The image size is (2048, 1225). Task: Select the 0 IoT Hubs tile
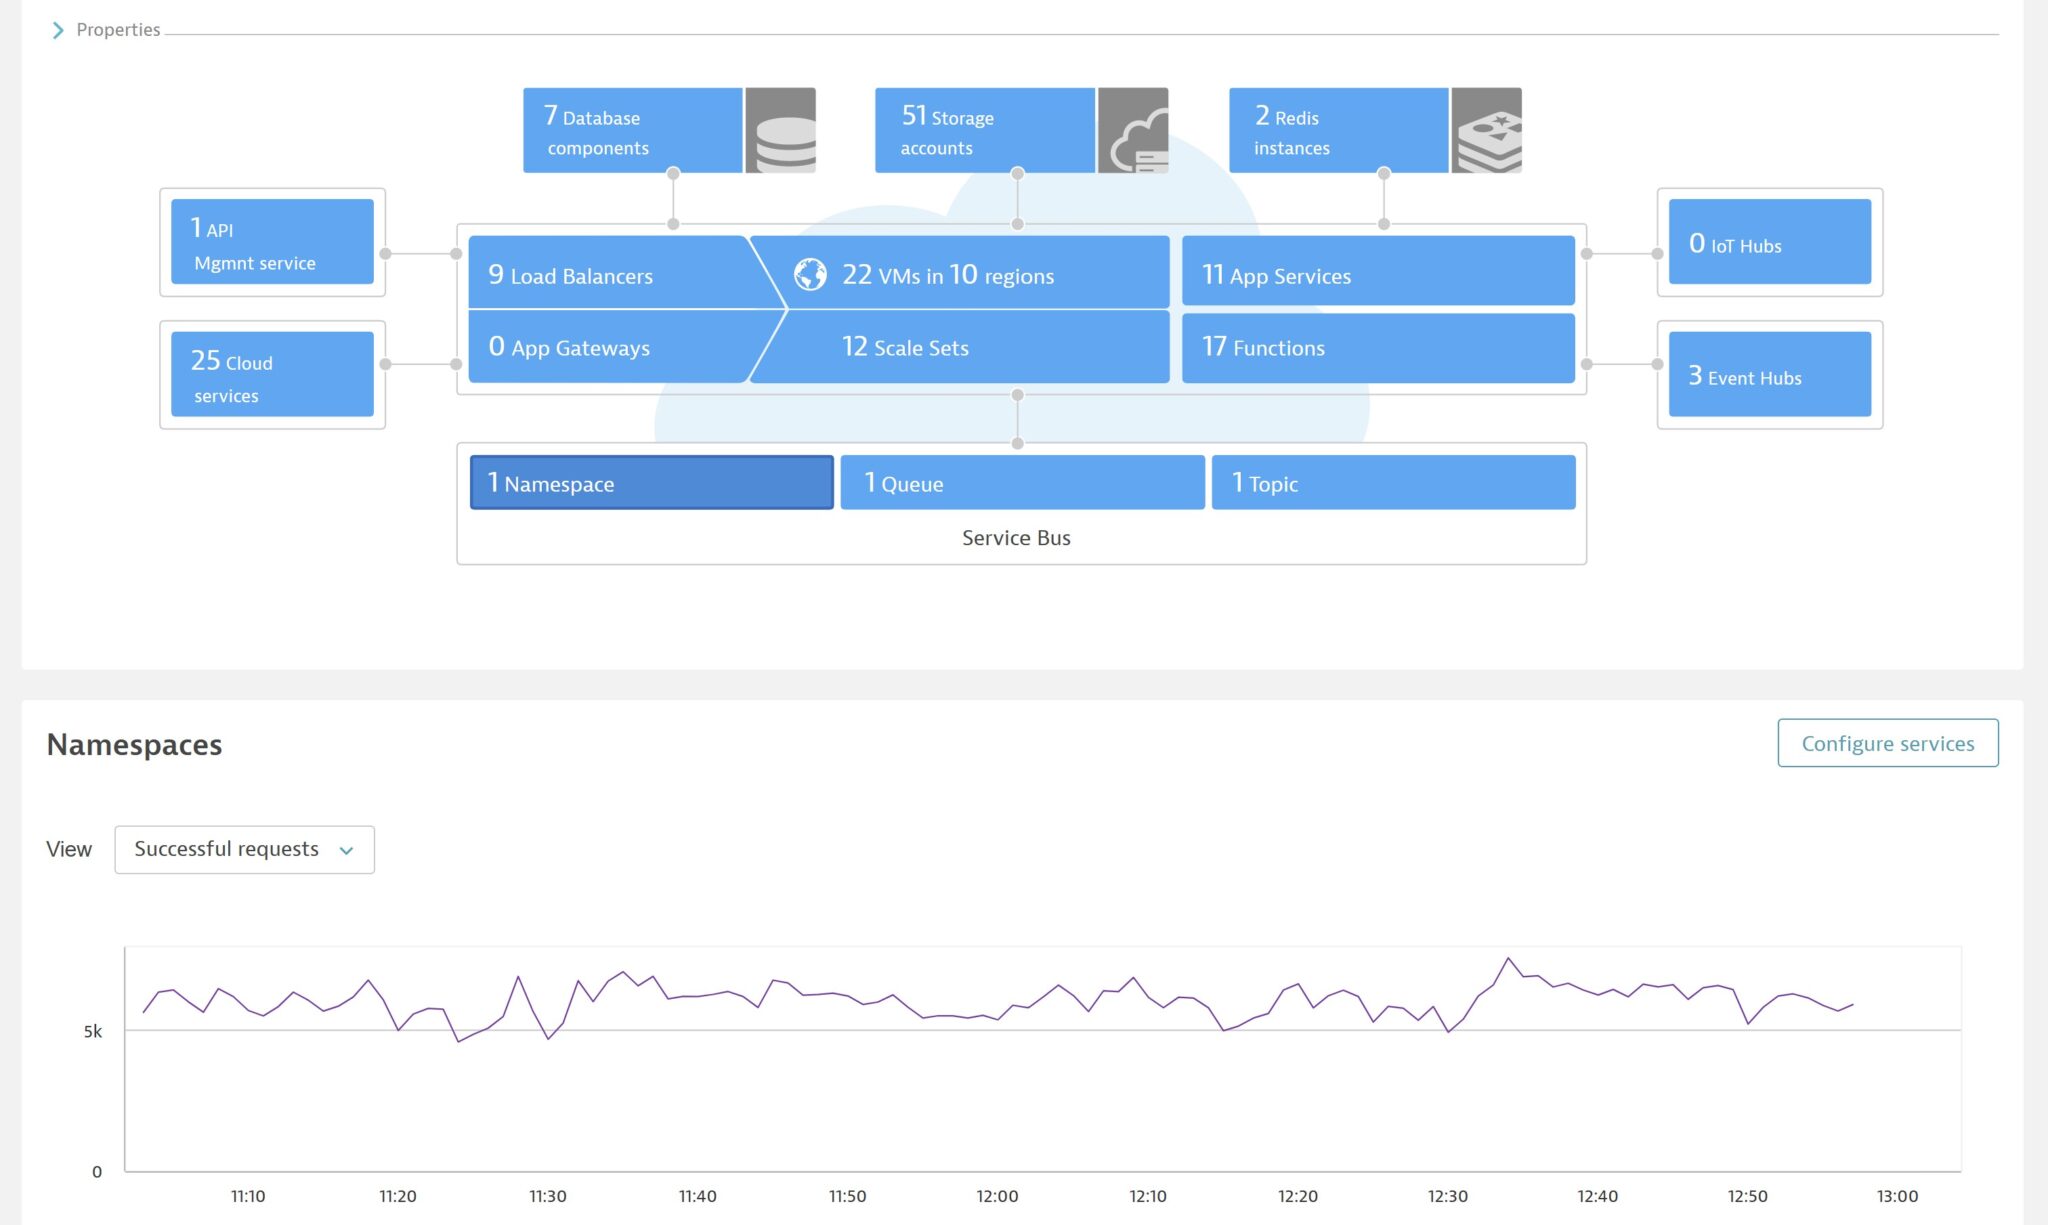tap(1769, 240)
